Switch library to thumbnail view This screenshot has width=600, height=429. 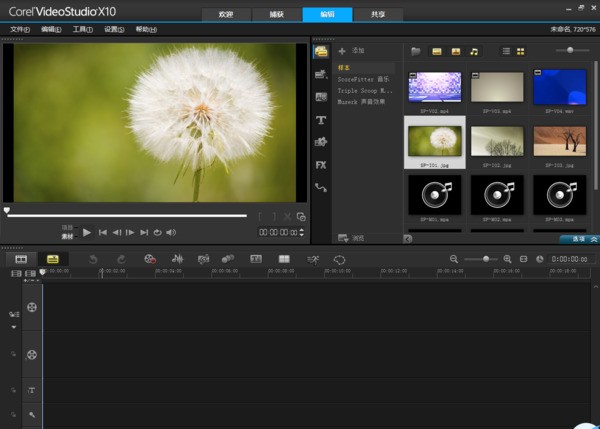(x=520, y=51)
